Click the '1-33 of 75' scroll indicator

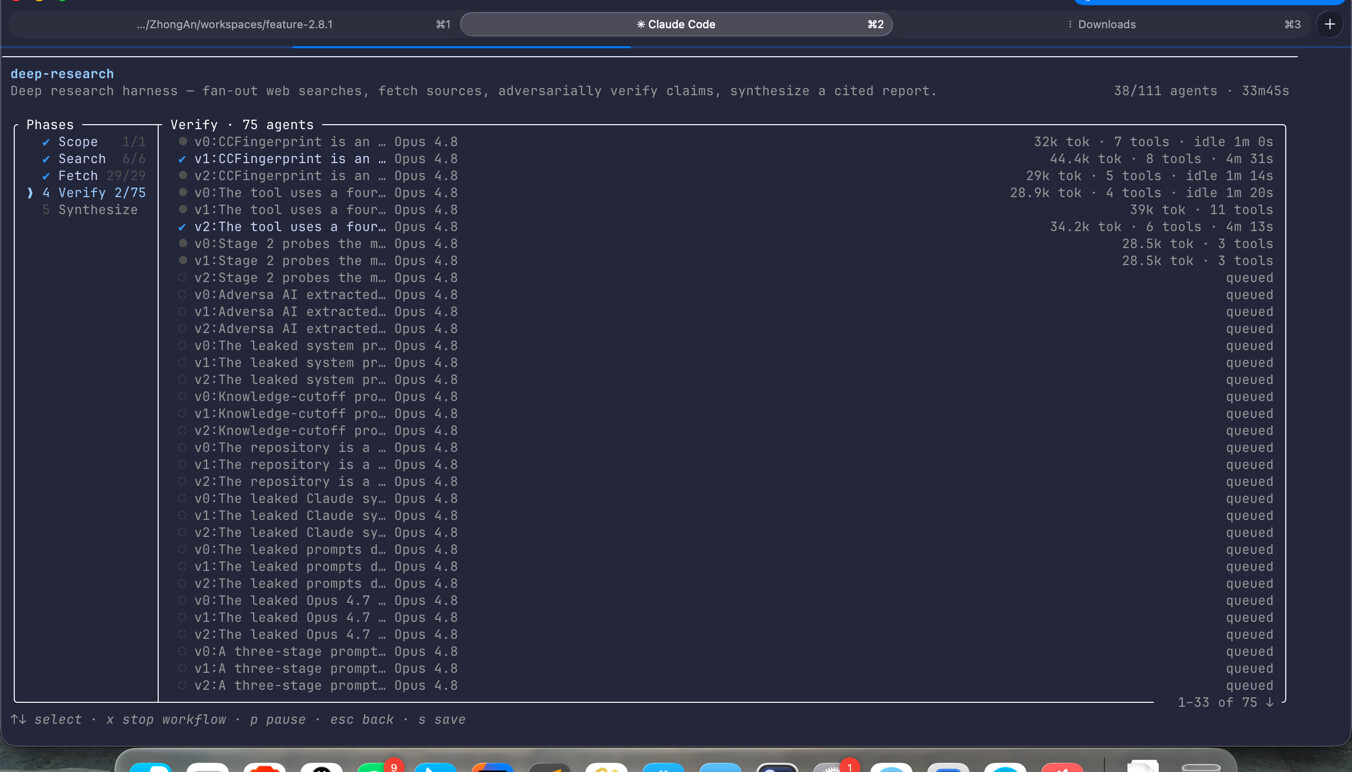(1225, 702)
